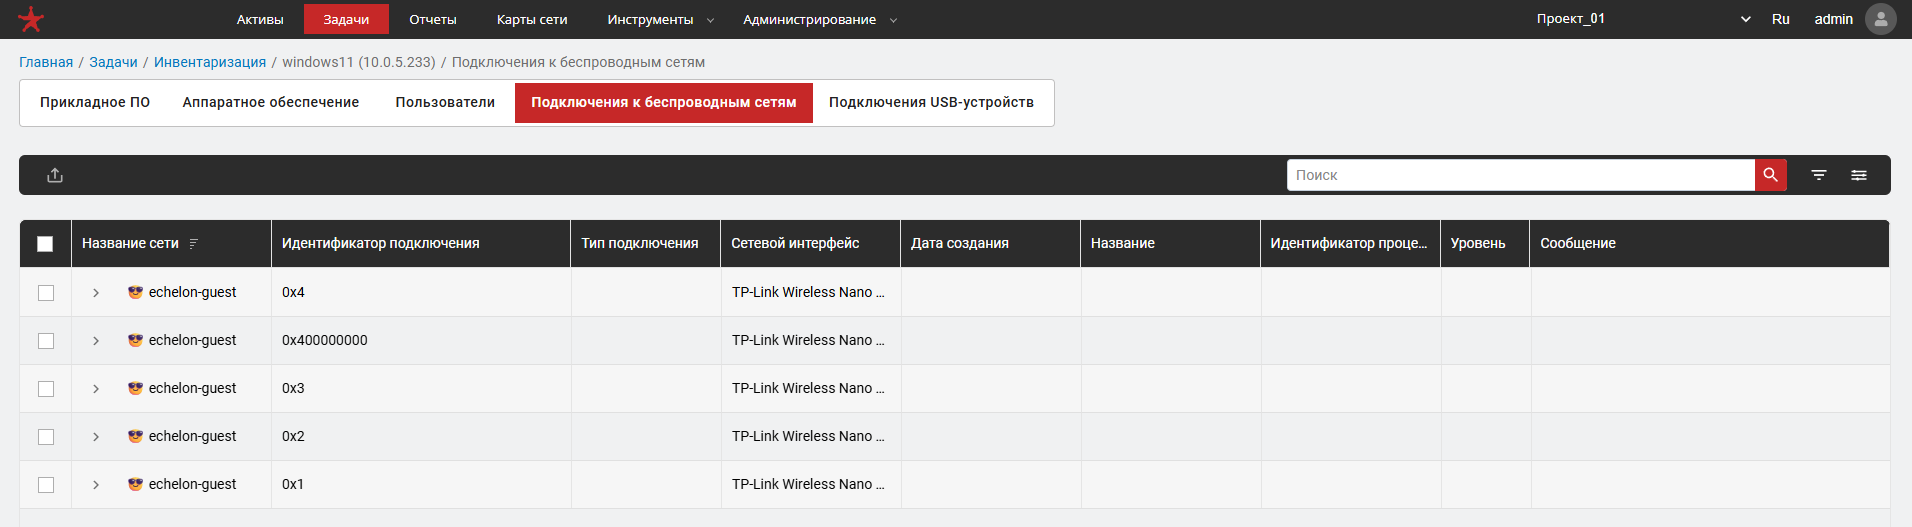Click the Ru language switcher

[1781, 19]
